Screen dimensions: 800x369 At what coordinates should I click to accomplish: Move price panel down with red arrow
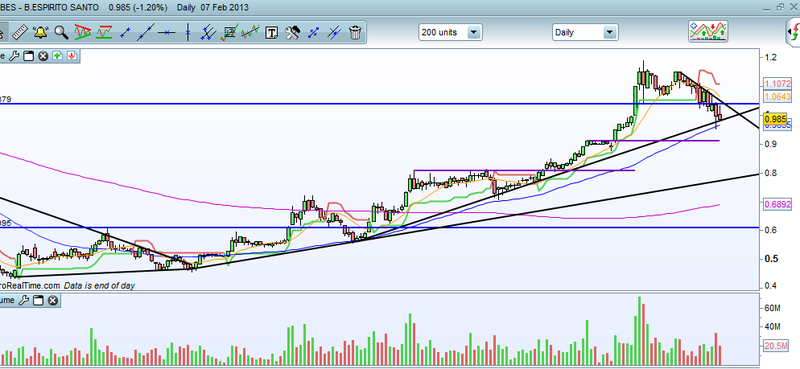coord(71,56)
